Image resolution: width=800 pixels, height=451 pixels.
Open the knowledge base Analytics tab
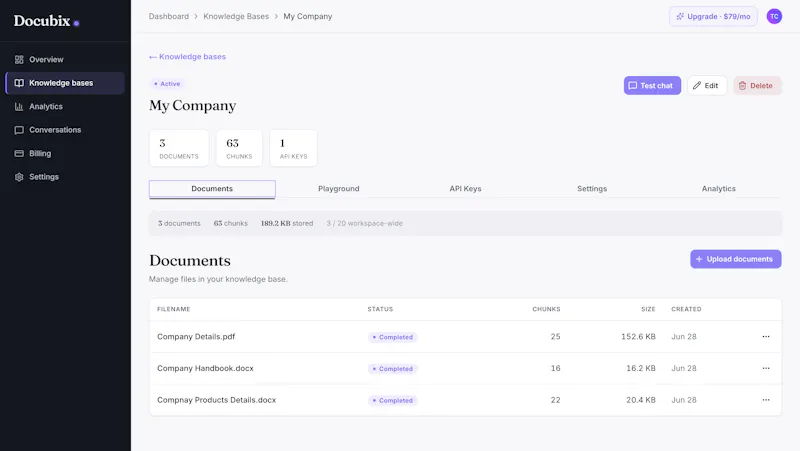tap(718, 189)
